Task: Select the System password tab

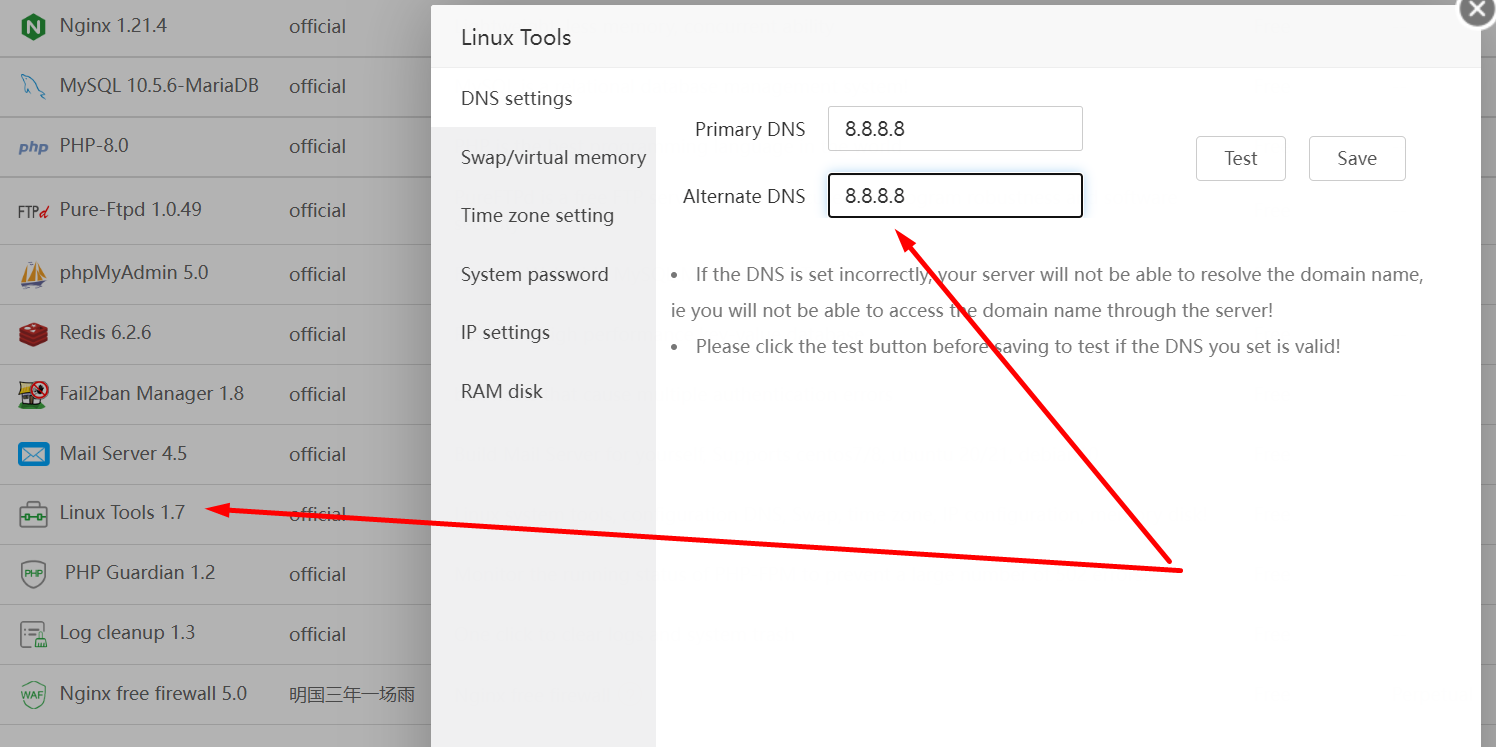Action: pos(534,274)
